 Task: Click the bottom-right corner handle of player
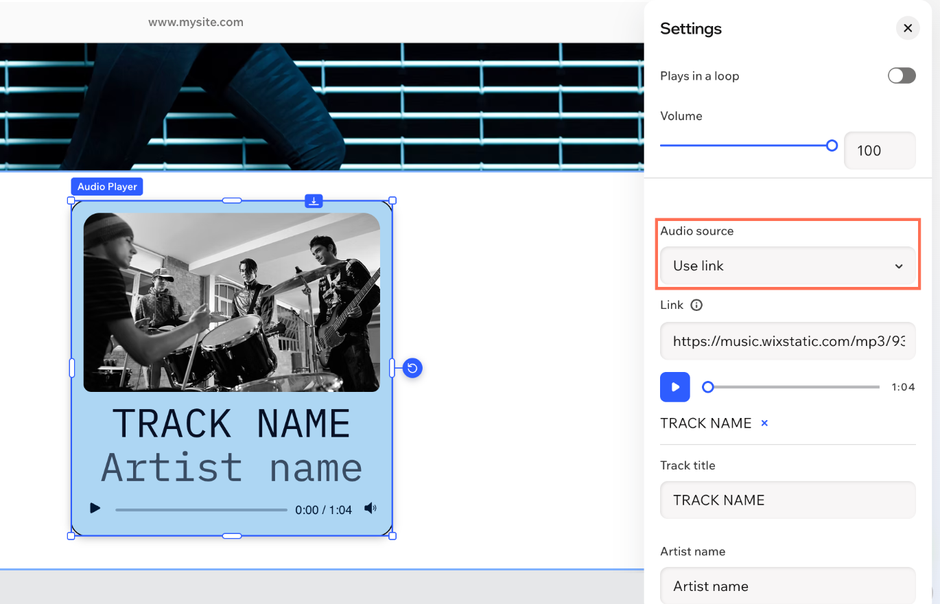tap(393, 536)
